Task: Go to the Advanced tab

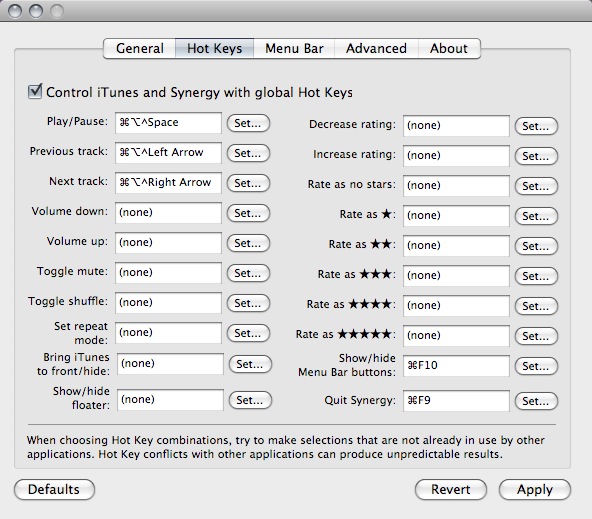Action: tap(376, 48)
